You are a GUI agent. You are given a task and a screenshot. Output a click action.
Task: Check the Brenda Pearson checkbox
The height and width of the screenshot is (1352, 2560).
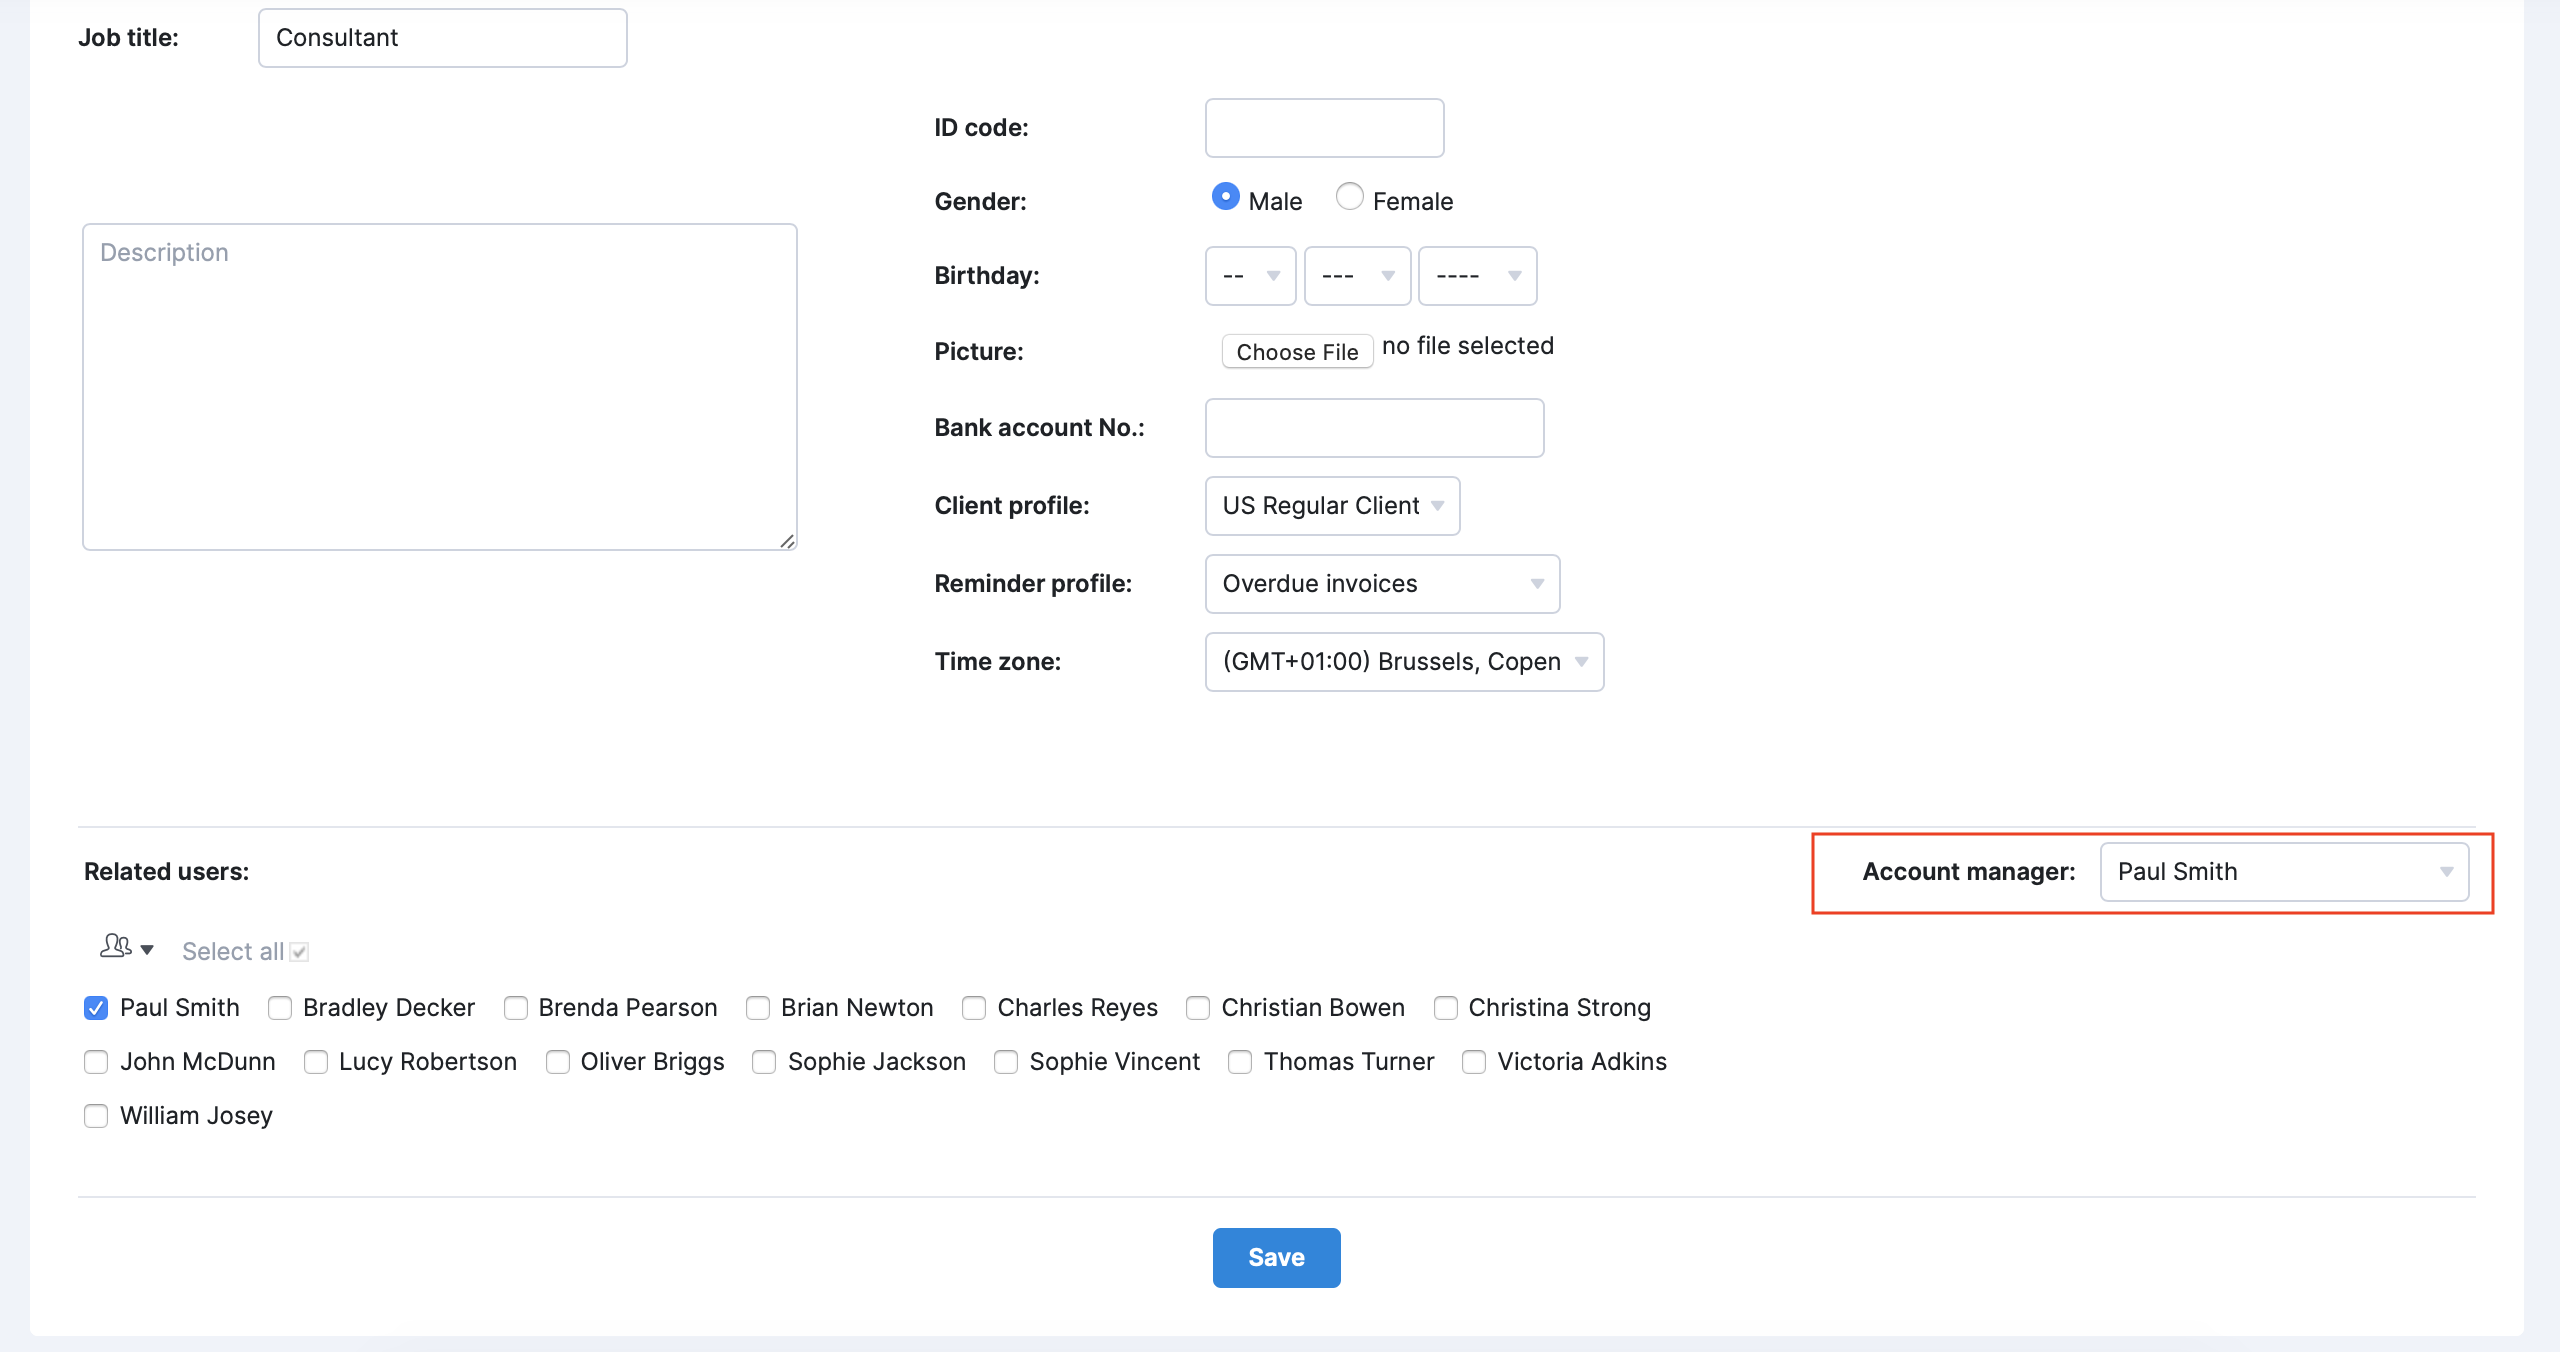pyautogui.click(x=516, y=1008)
